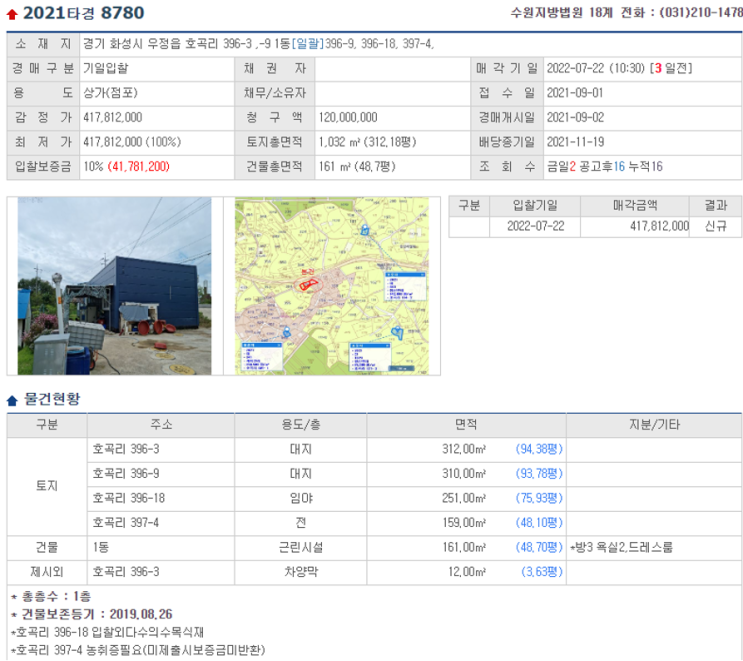743x661 pixels.
Task: Click 근린시설 building usage cell
Action: tap(301, 548)
